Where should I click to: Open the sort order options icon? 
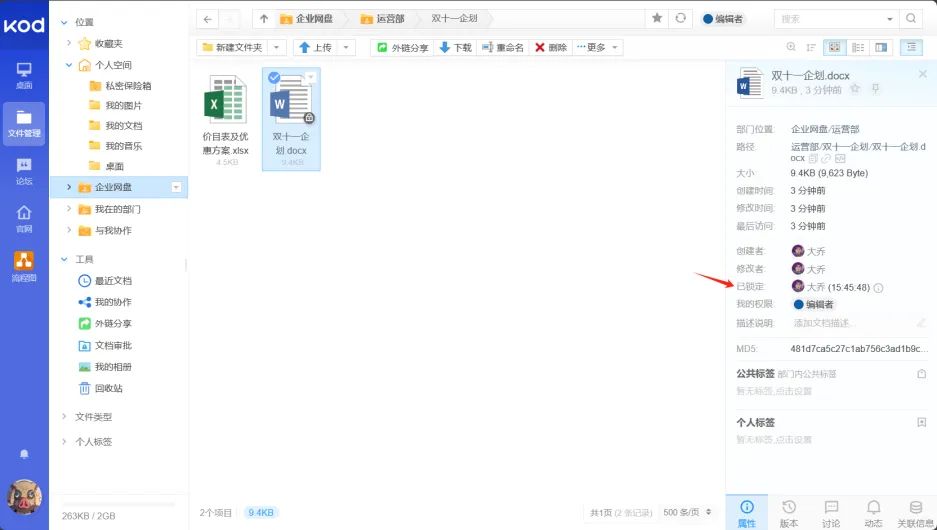pyautogui.click(x=811, y=47)
